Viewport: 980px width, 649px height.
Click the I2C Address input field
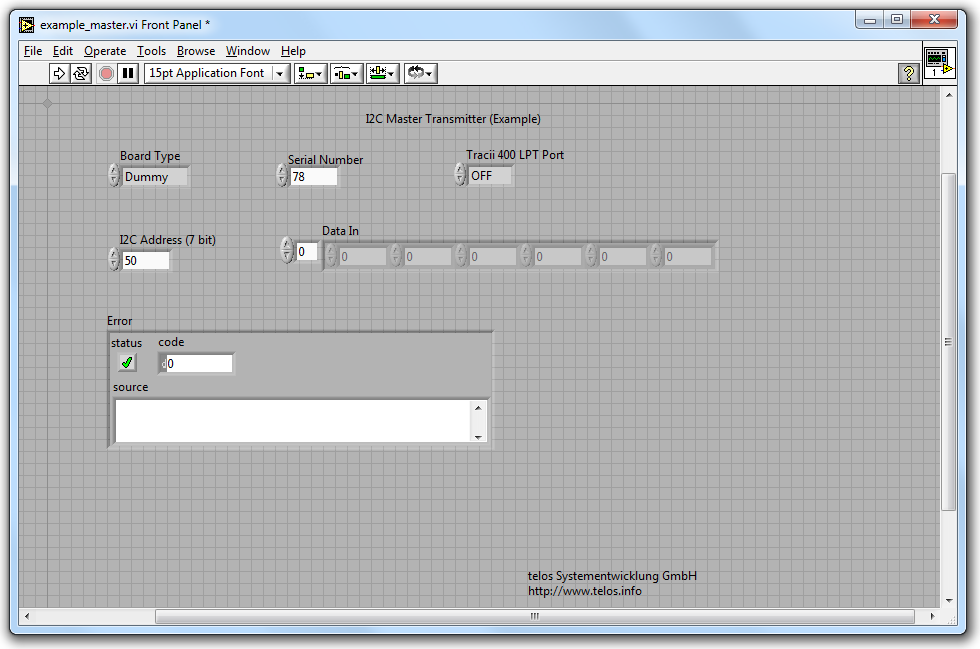pyautogui.click(x=145, y=261)
